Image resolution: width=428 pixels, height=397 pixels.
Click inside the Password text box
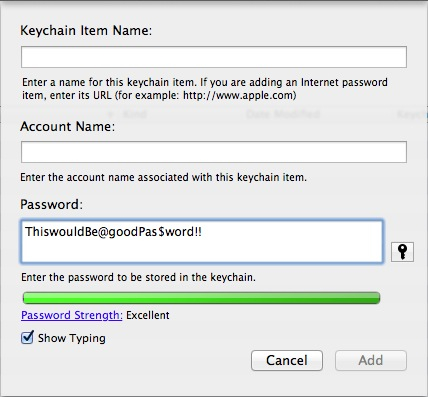(x=201, y=241)
